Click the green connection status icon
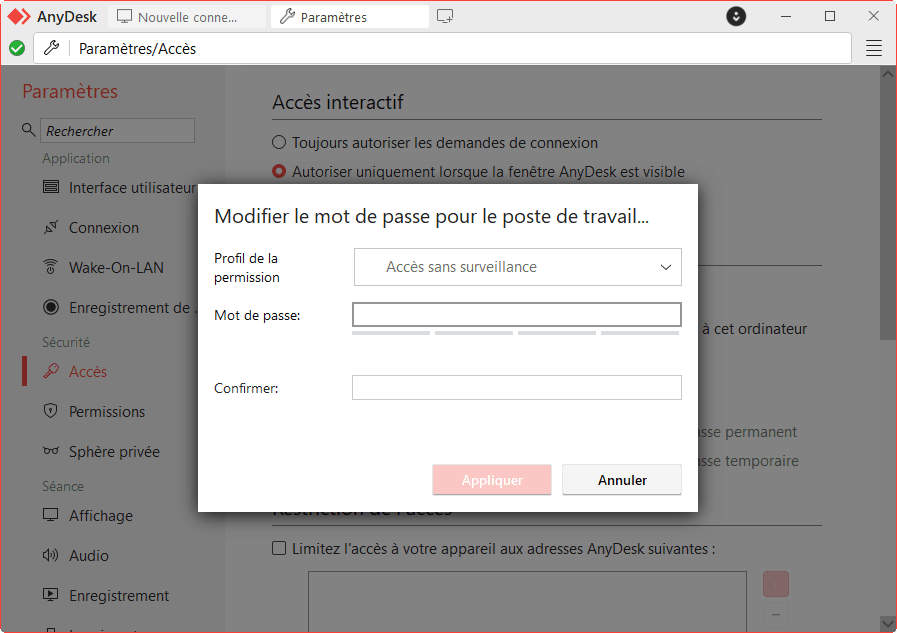 point(17,48)
